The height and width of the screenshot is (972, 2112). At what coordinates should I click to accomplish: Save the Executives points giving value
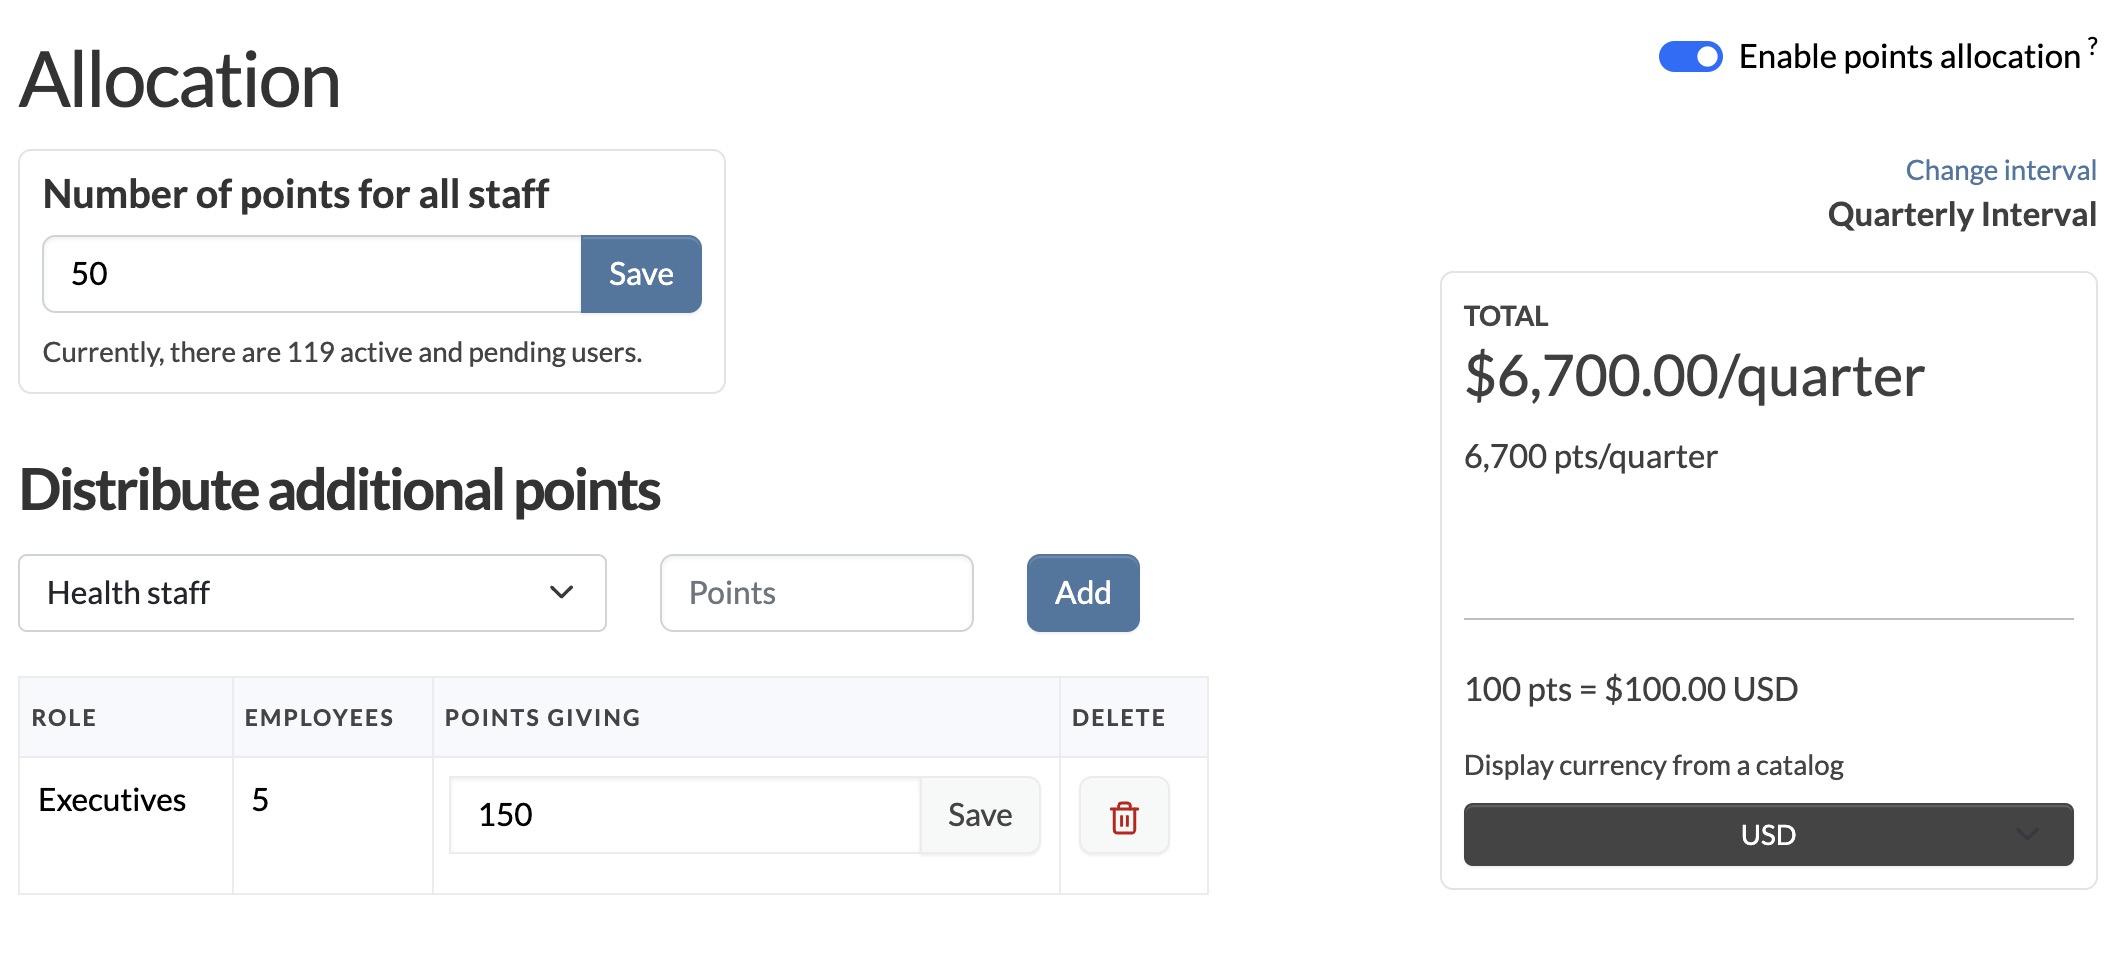tap(978, 815)
